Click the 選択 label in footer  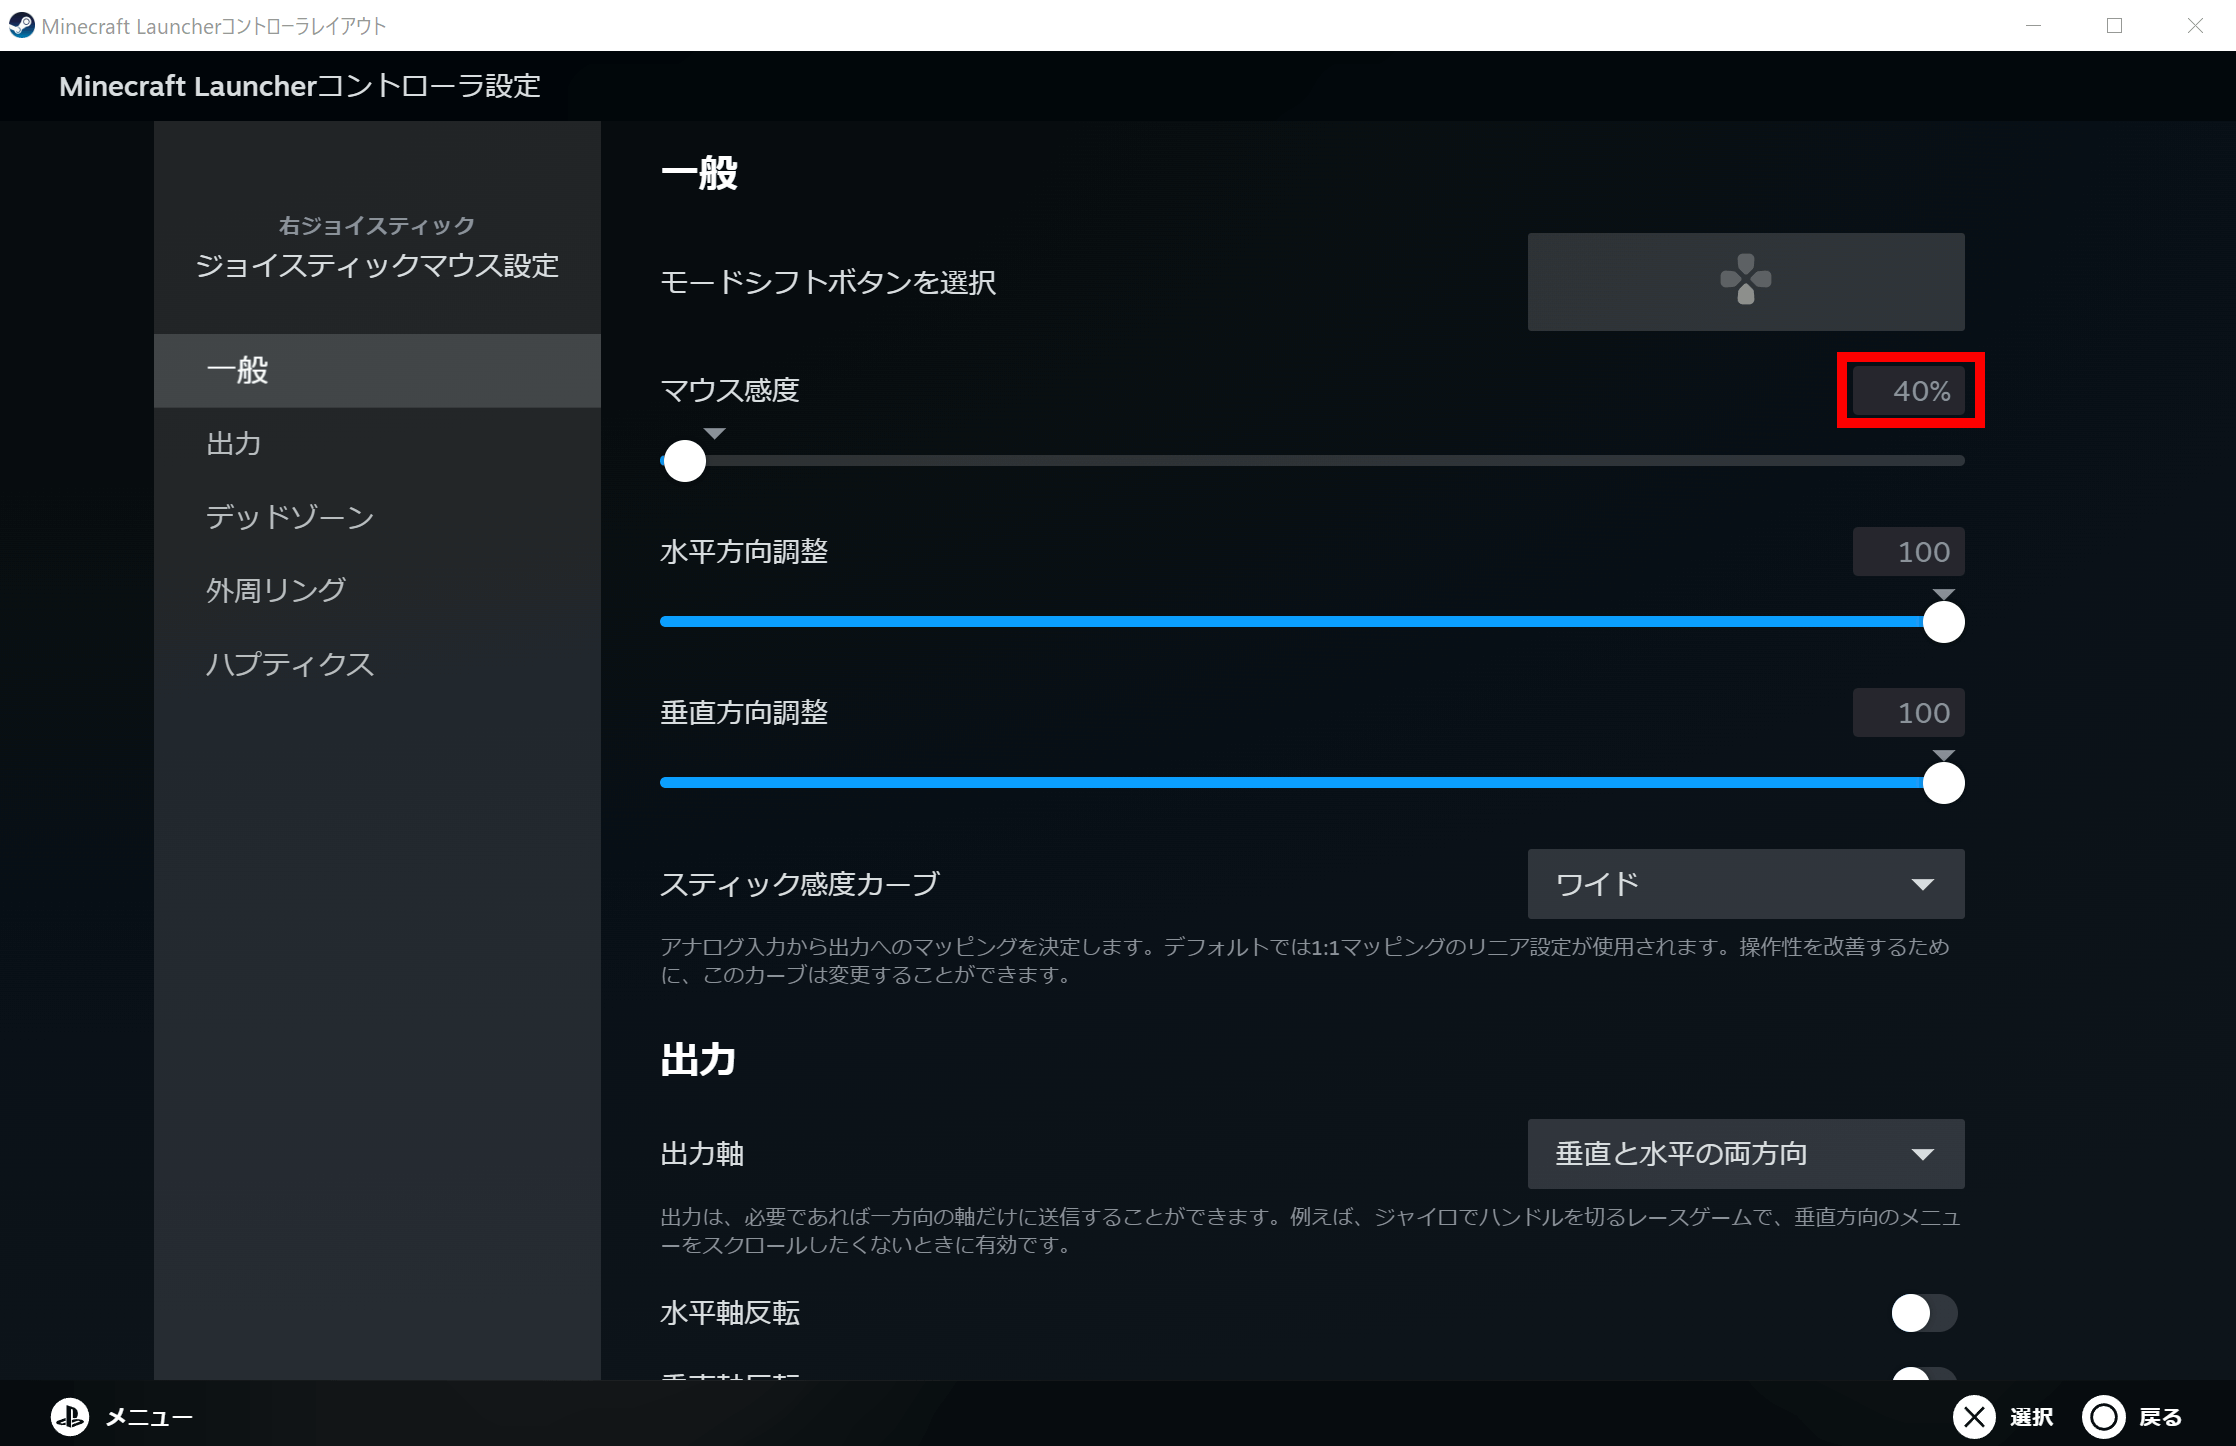[2031, 1417]
